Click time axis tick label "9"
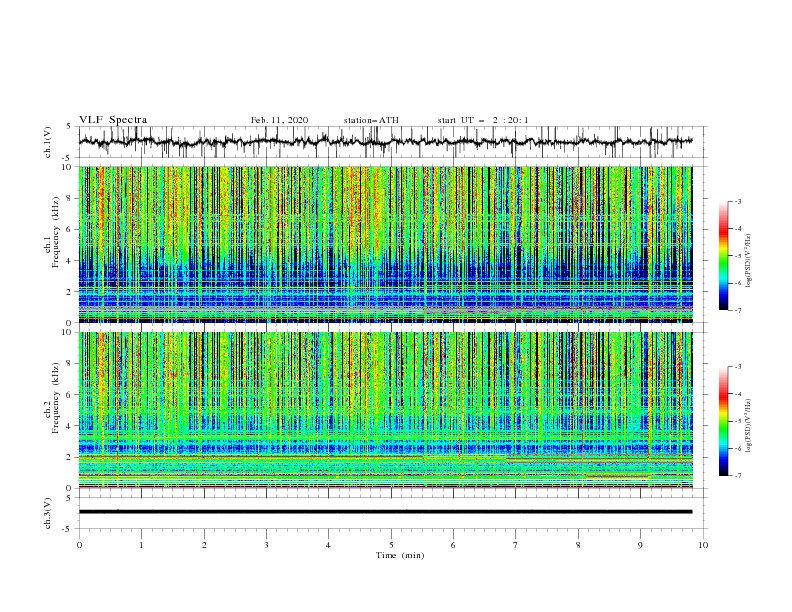Screen dimensions: 792x612 [640, 545]
